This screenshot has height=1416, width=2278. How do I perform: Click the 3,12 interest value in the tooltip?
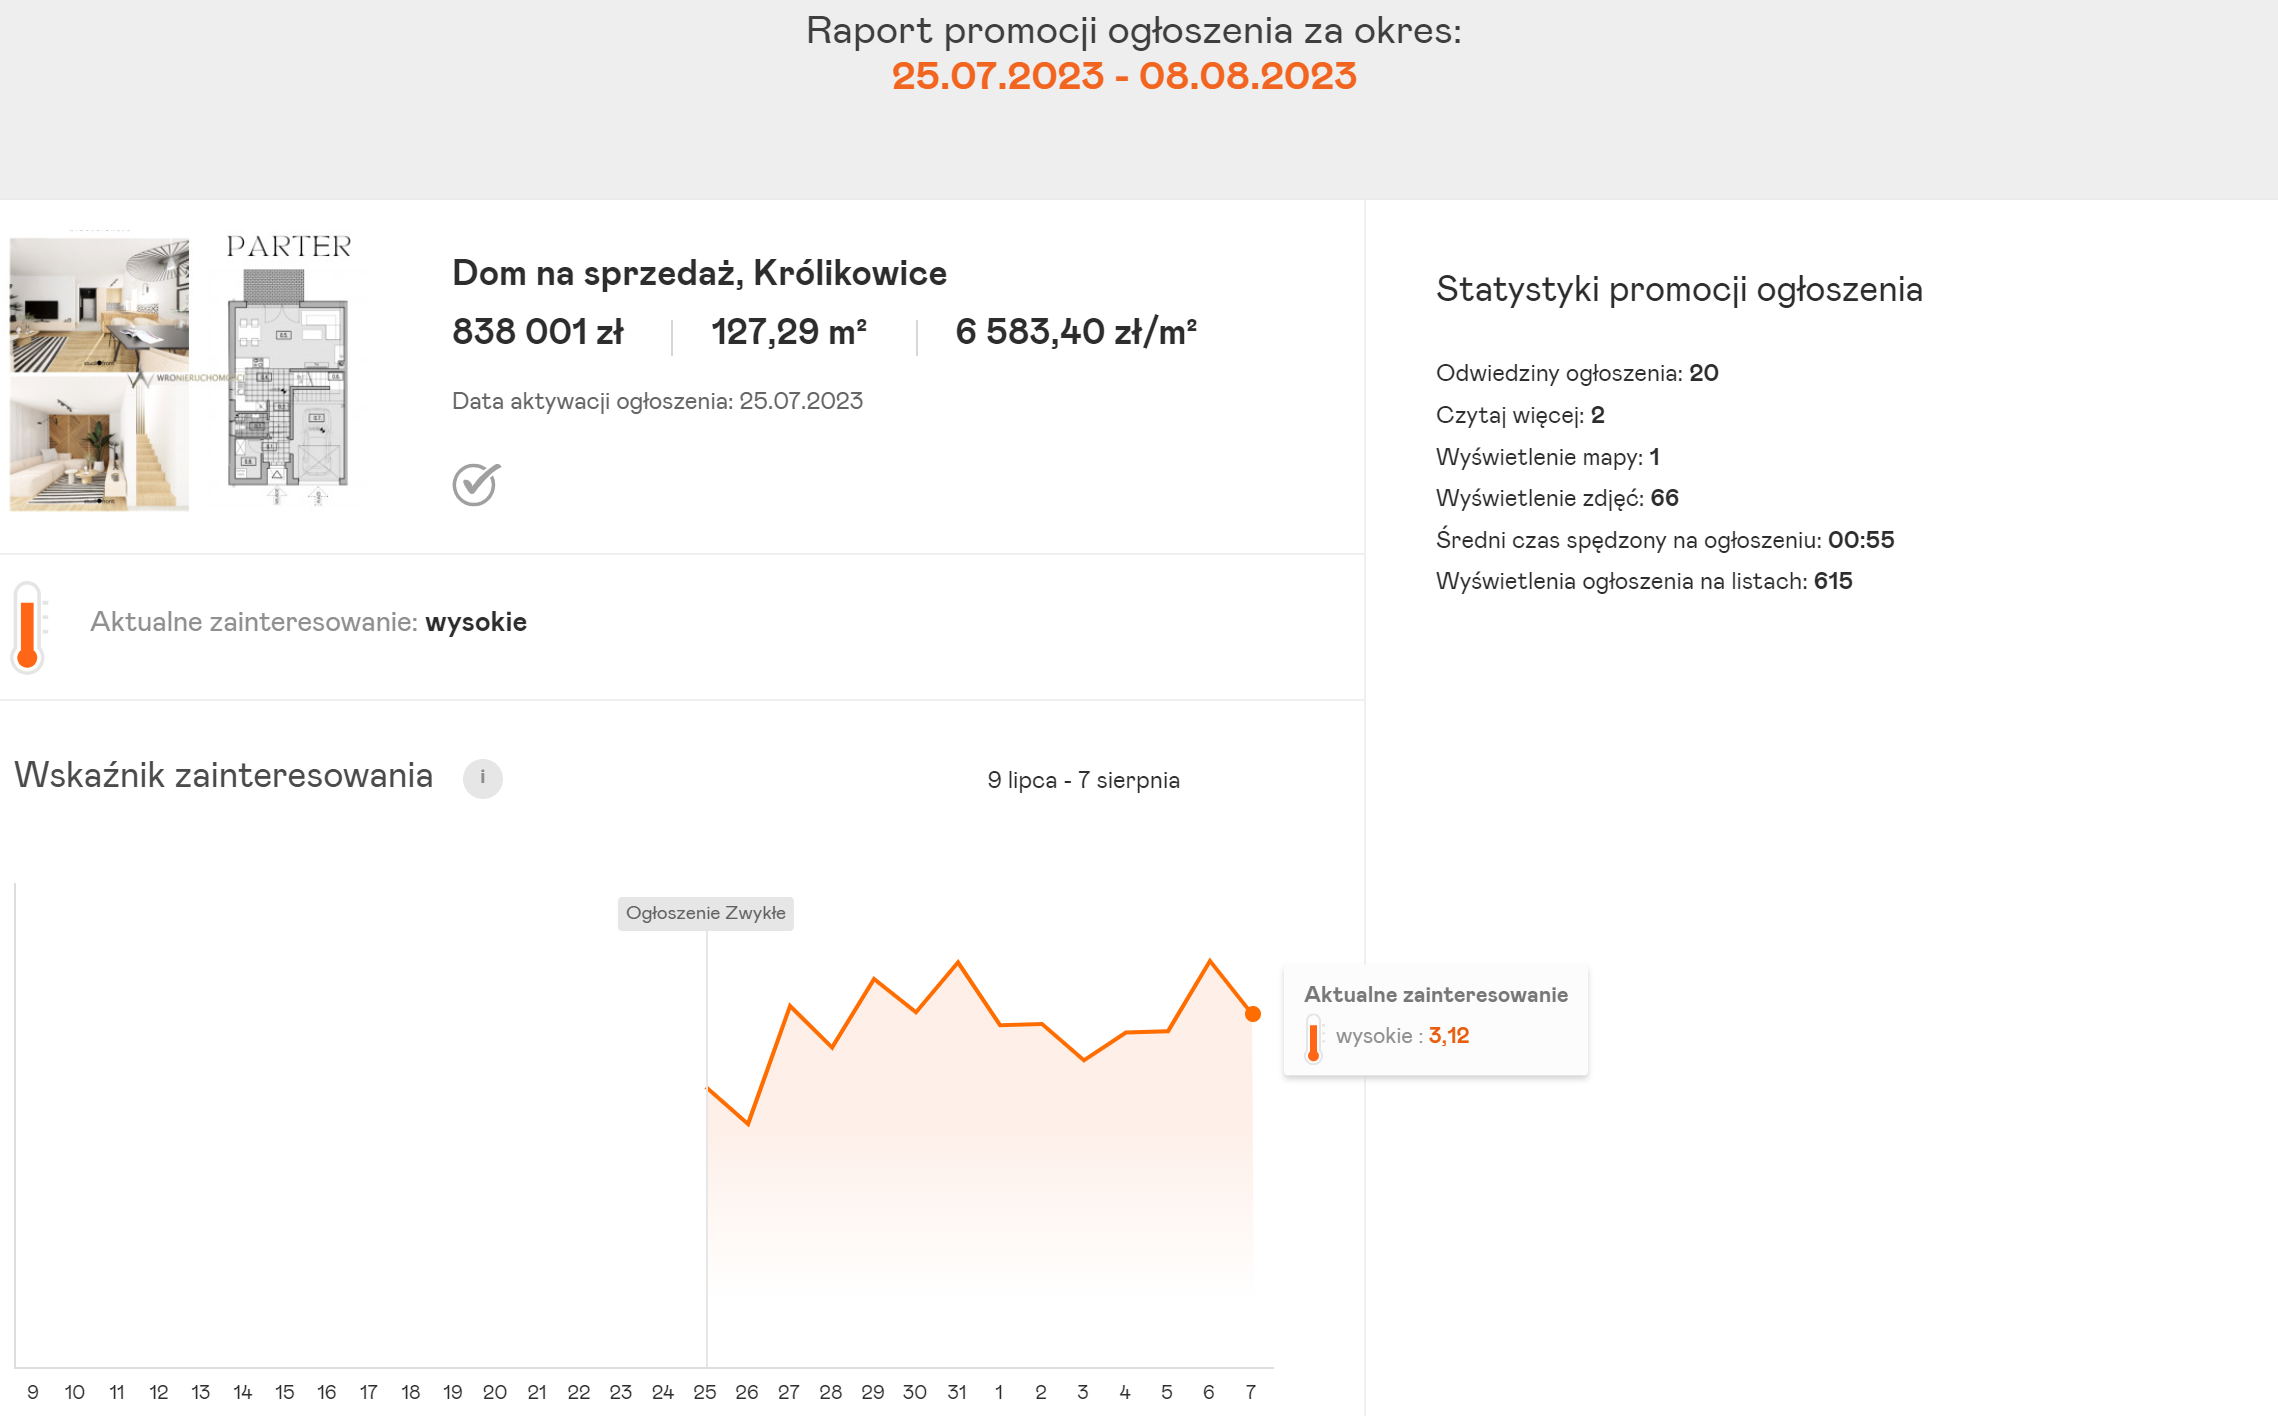1449,1036
